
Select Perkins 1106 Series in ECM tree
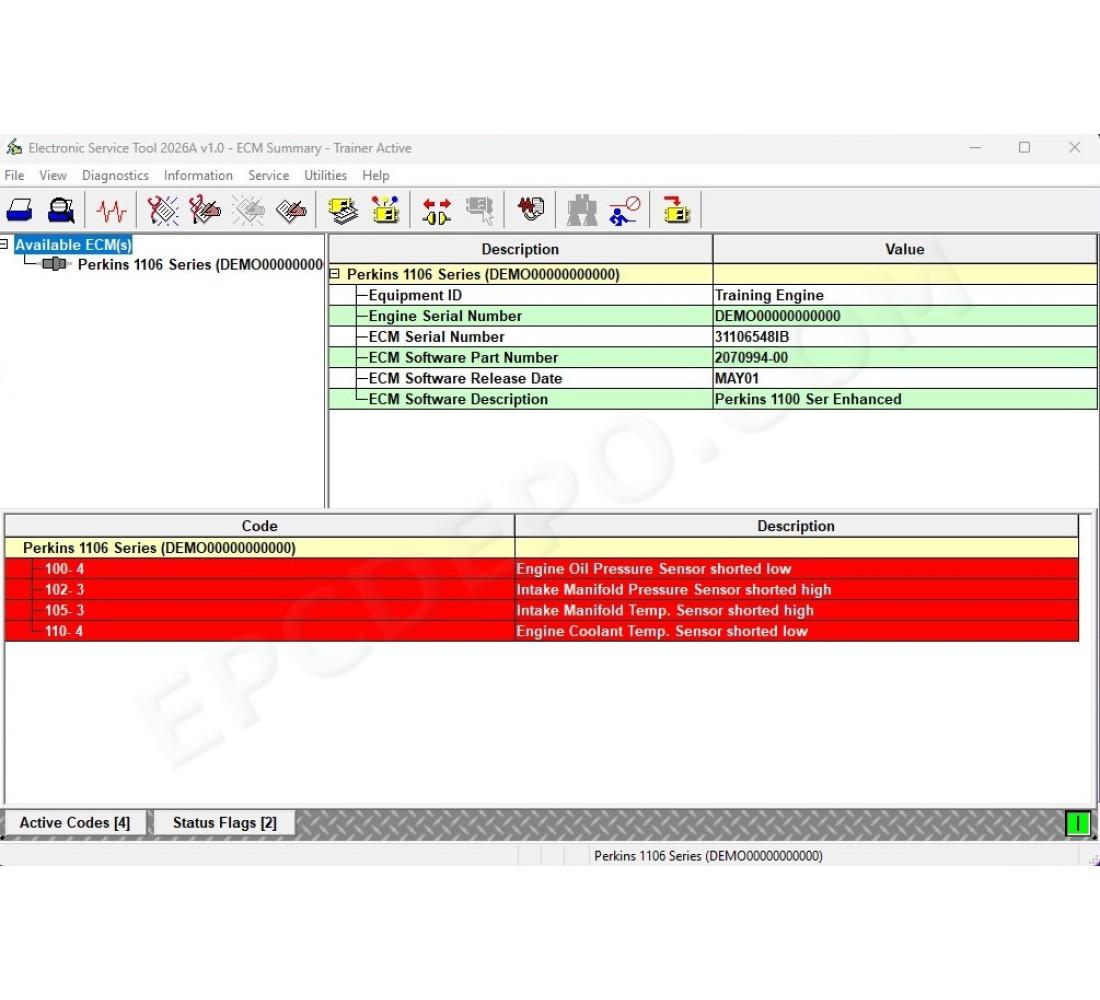200,265
